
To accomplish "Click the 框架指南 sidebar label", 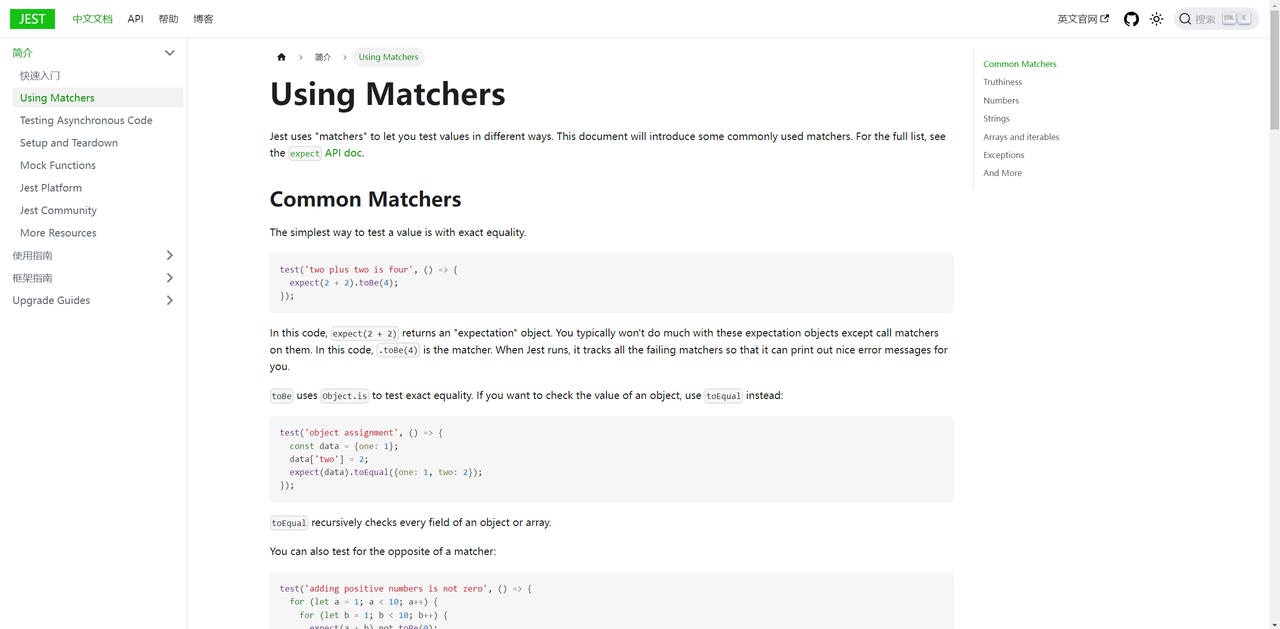I will pos(32,278).
